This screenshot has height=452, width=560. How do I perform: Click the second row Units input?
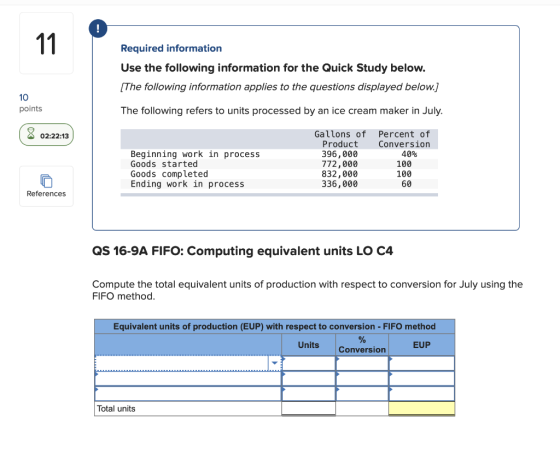[309, 378]
